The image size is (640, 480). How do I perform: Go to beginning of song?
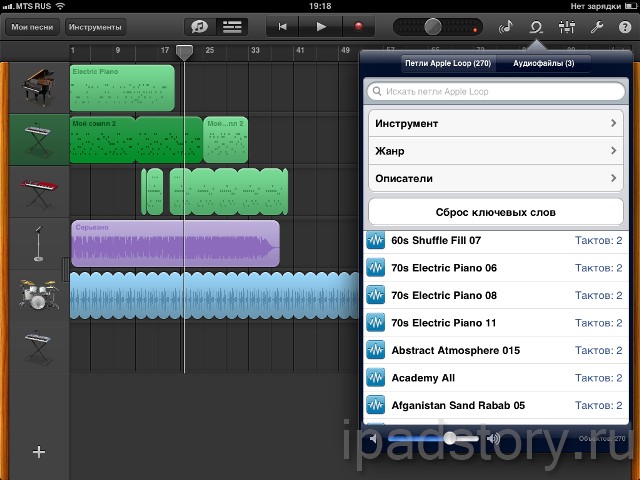coord(282,27)
